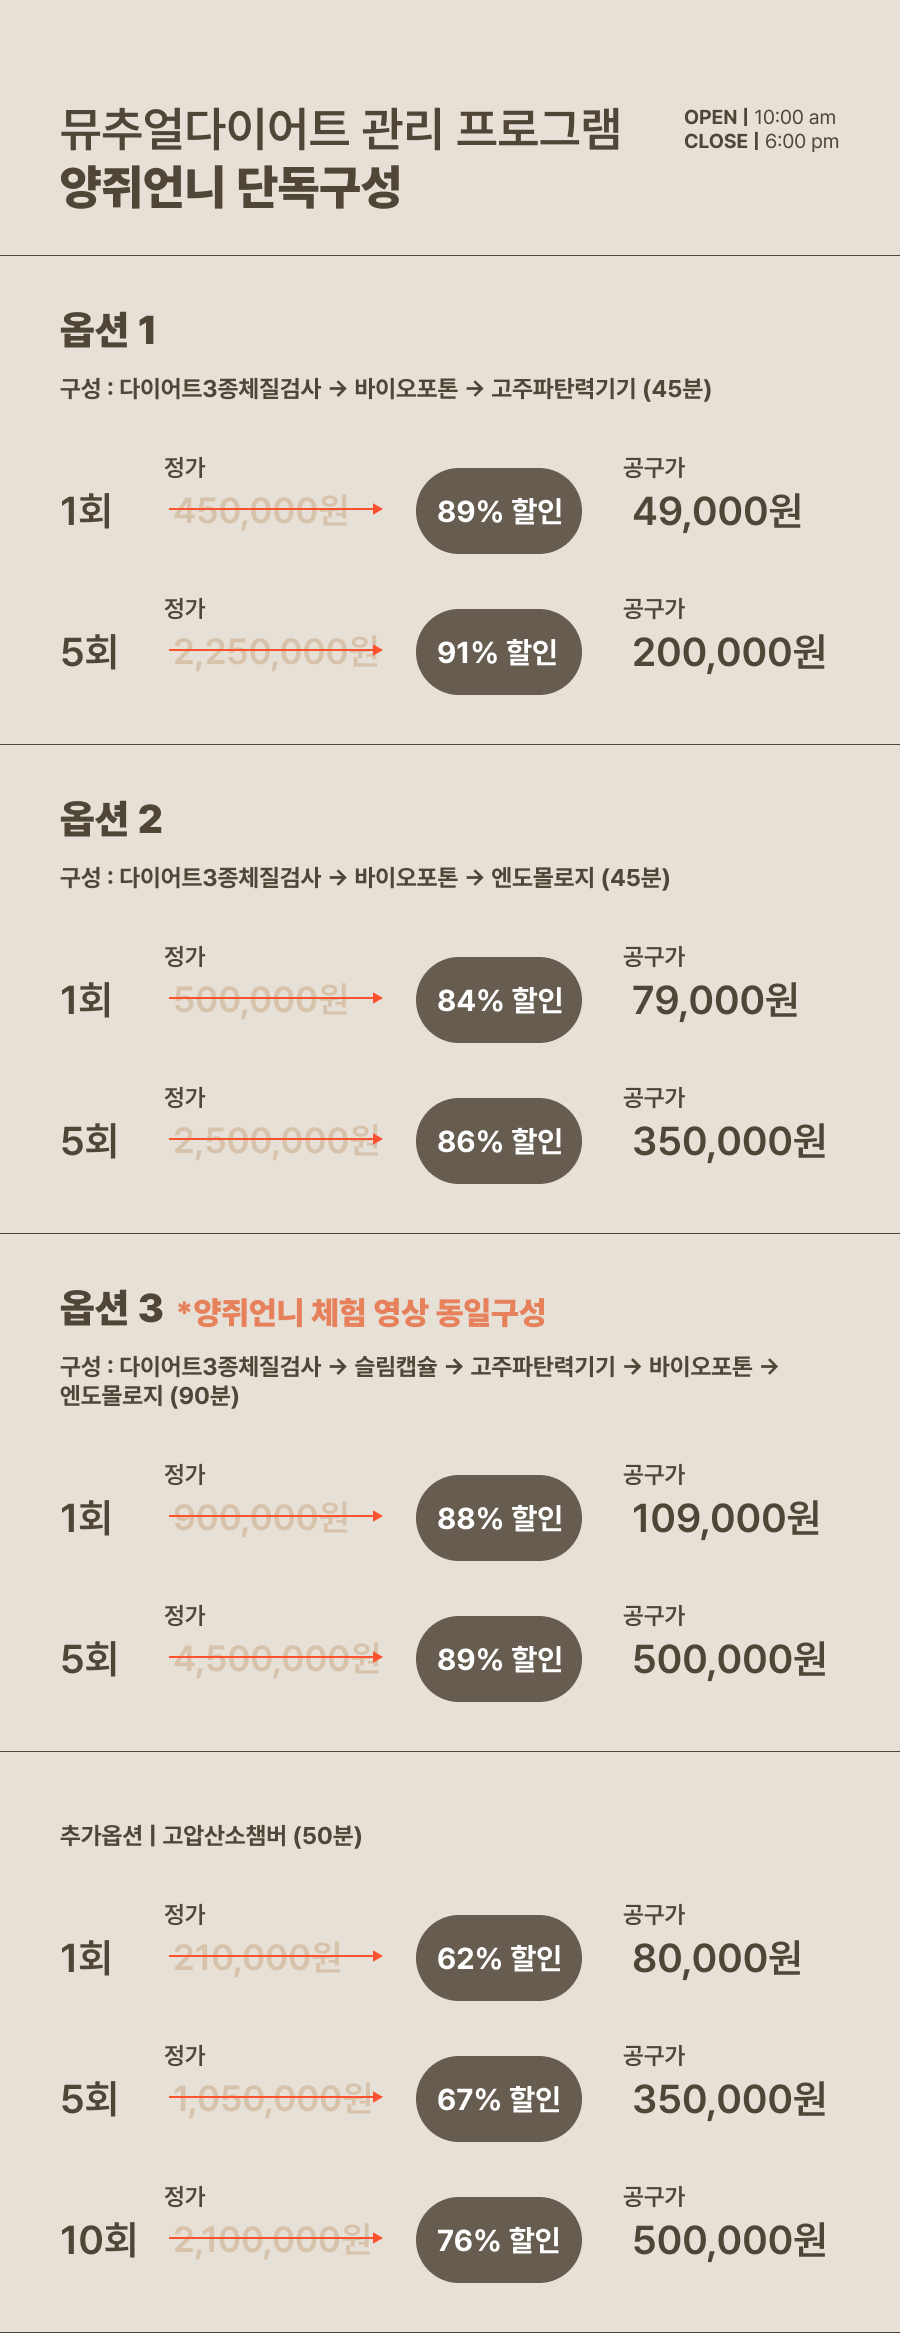Click the 옵션 3 heading
Image resolution: width=900 pixels, height=2333 pixels.
click(111, 1308)
